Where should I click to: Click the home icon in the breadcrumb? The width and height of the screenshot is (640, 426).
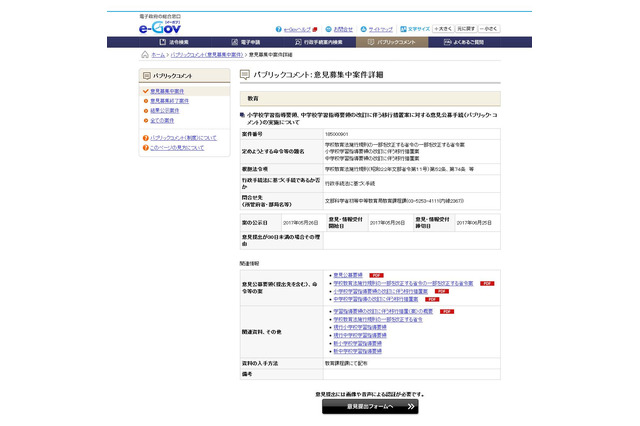[x=145, y=55]
